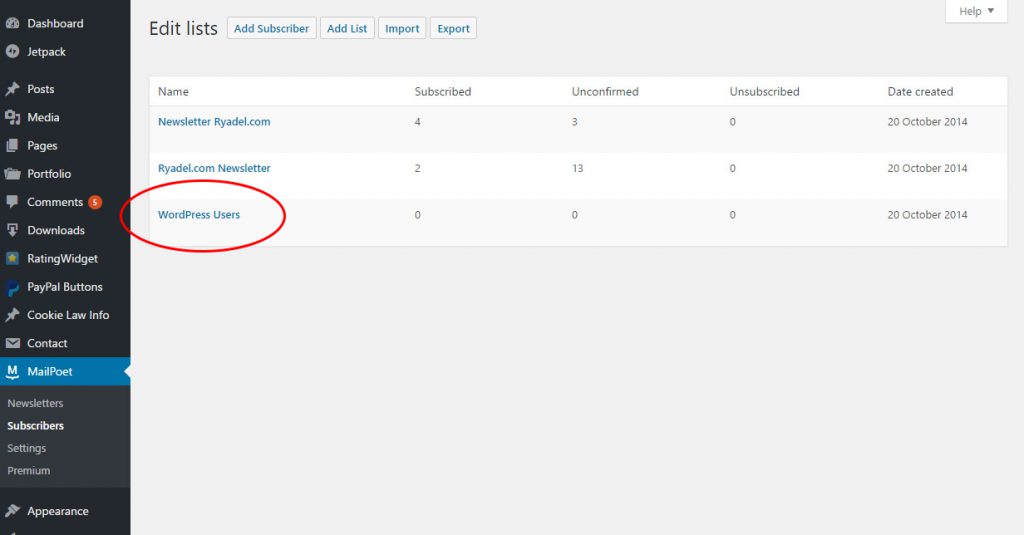Screen dimensions: 1024x535
Task: Open PayPal Buttons menu item
Action: pos(65,287)
